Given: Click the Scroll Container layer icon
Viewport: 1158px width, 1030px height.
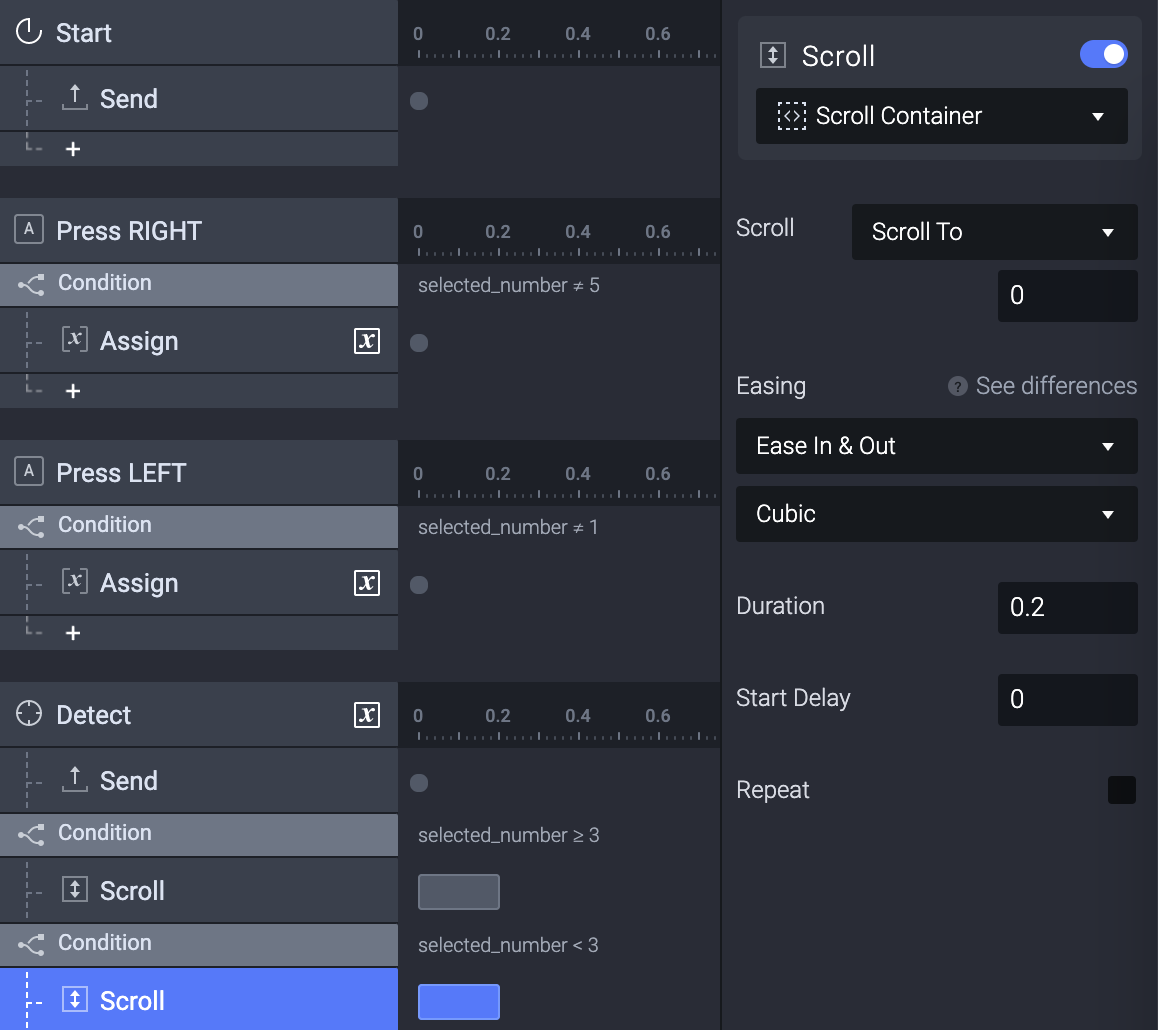Looking at the screenshot, I should tap(792, 116).
